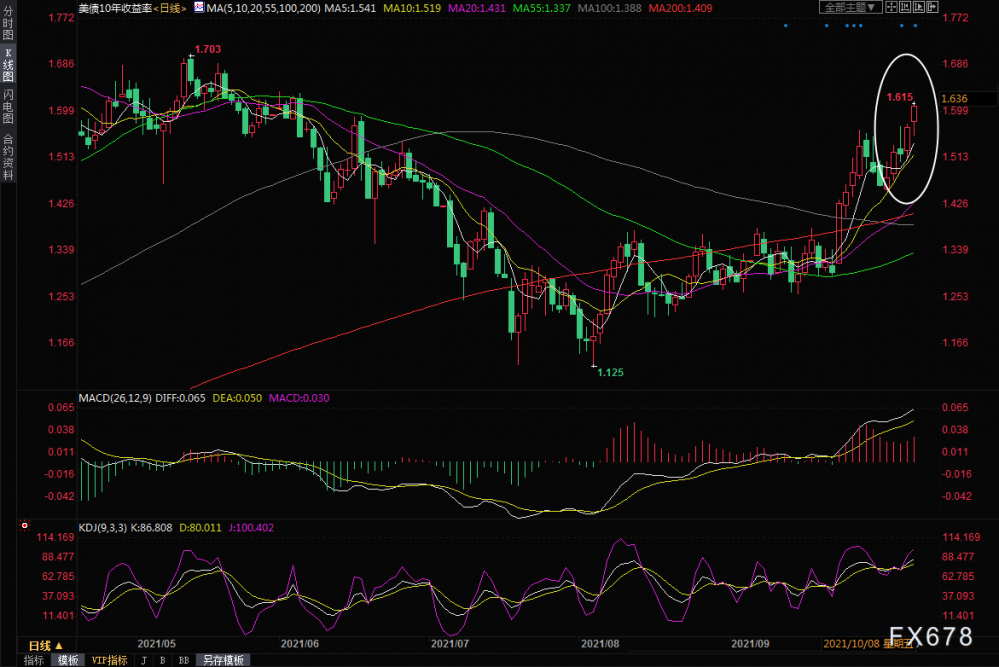The height and width of the screenshot is (667, 999).
Task: Click the DEA:0.050 value
Action: [x=237, y=398]
